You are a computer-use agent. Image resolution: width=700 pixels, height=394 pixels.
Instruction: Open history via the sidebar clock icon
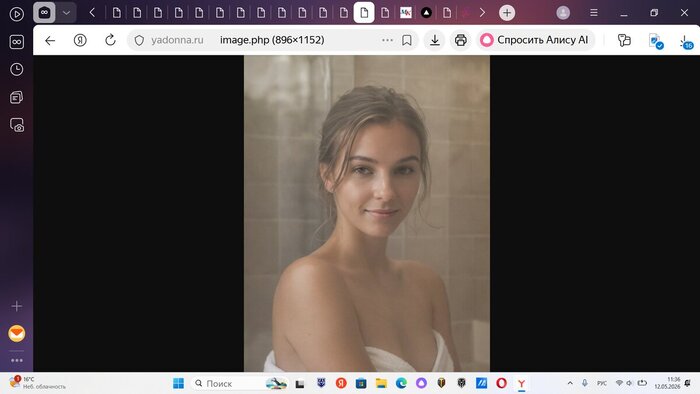17,69
